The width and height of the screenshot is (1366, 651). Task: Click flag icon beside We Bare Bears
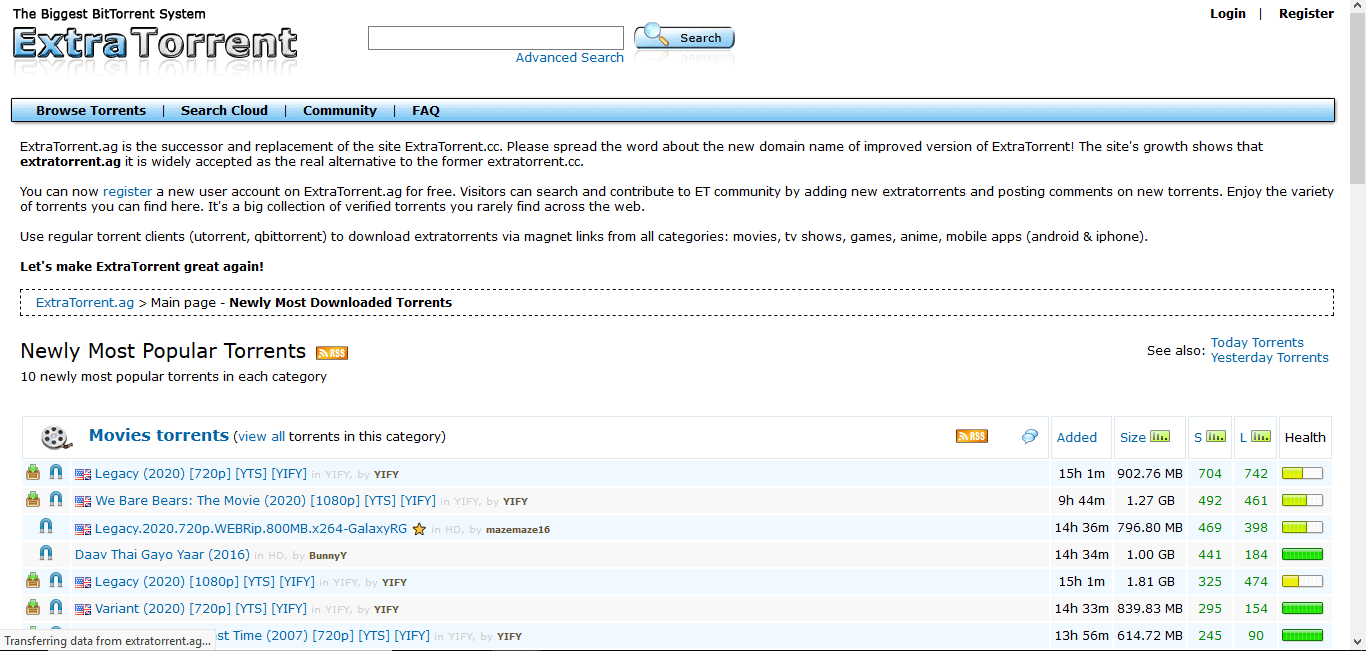click(x=83, y=501)
